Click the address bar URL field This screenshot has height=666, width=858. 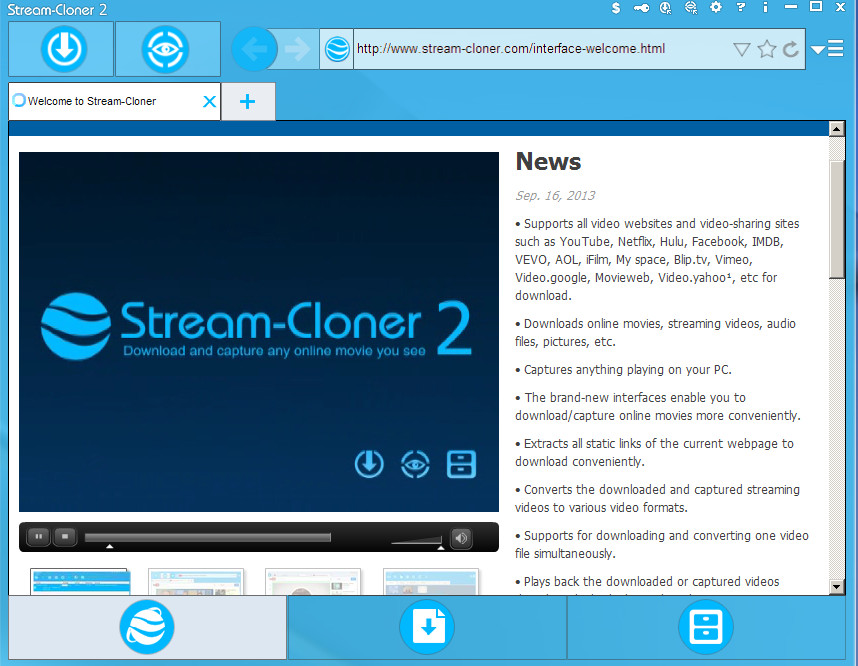coord(542,49)
